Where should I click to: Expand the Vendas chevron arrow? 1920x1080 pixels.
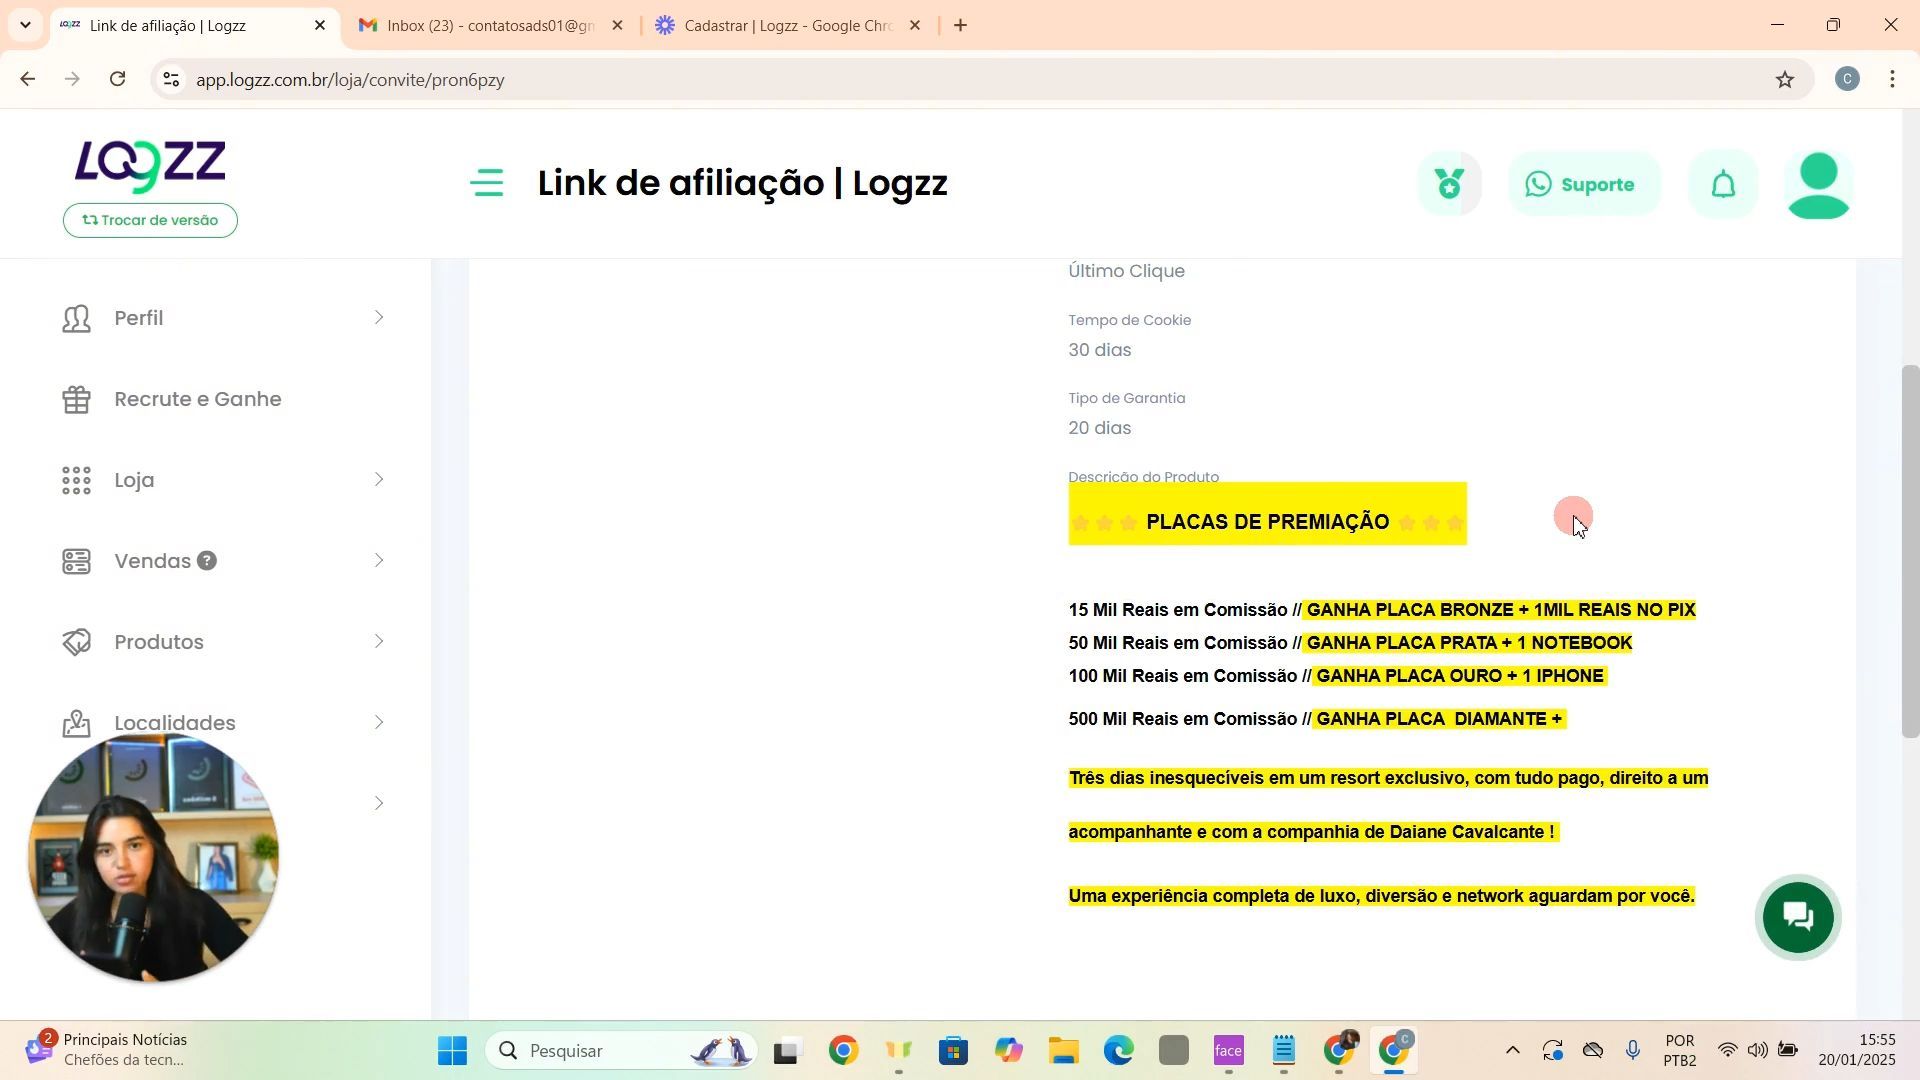click(x=379, y=561)
